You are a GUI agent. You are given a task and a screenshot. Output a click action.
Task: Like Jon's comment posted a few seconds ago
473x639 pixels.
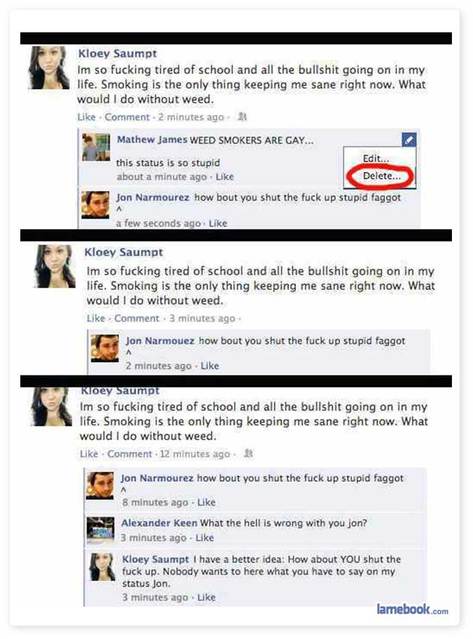[x=218, y=223]
